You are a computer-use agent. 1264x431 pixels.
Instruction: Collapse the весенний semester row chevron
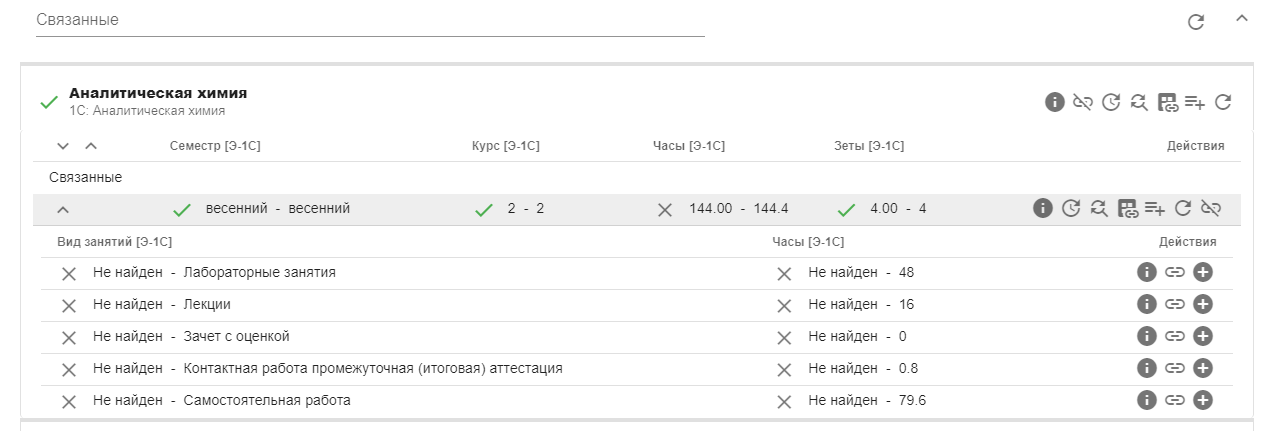[x=63, y=209]
